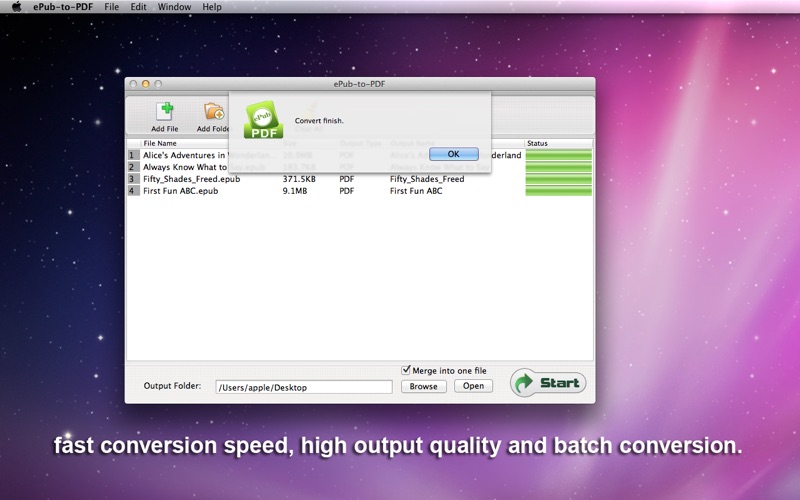This screenshot has width=800, height=500.
Task: Select the Fifty_Shades_Freed.epub row
Action: [360, 179]
